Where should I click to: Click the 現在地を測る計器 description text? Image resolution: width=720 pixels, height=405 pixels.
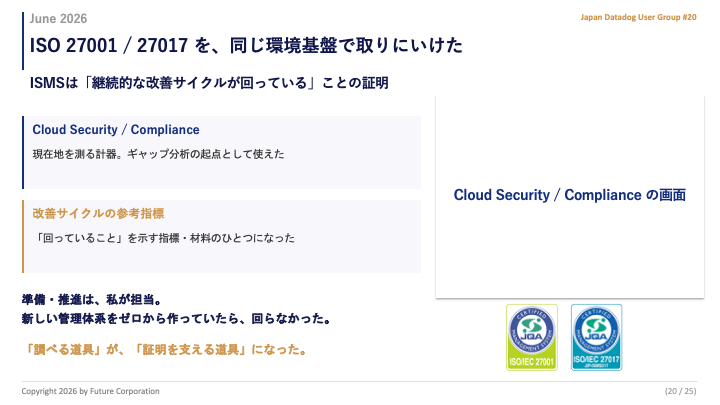158,154
